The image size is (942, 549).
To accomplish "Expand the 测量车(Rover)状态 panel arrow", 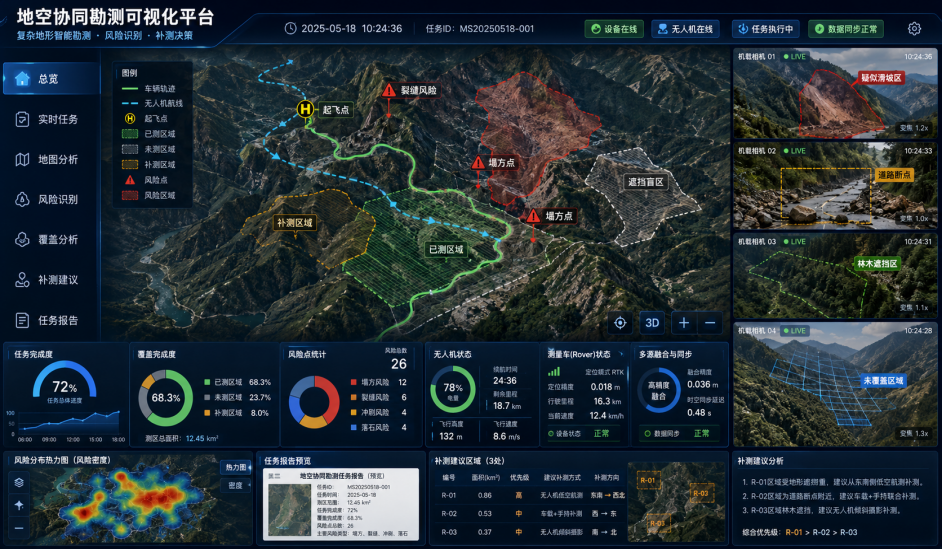I will click(621, 354).
